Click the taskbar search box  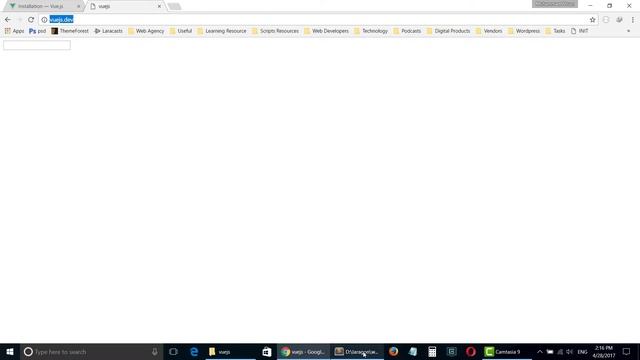coord(92,351)
